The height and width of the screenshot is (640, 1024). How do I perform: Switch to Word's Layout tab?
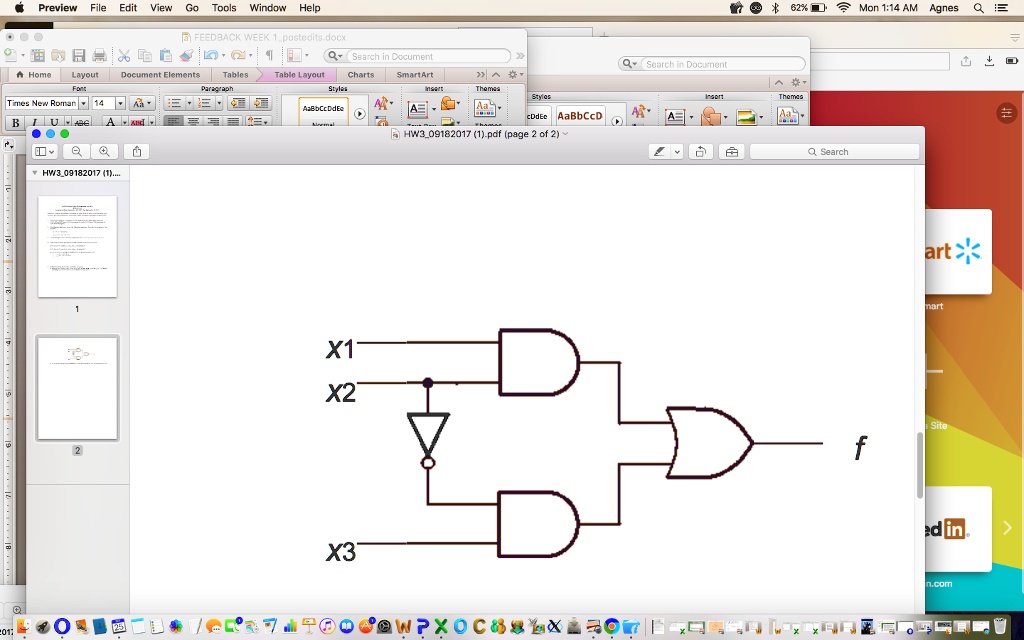[x=85, y=74]
